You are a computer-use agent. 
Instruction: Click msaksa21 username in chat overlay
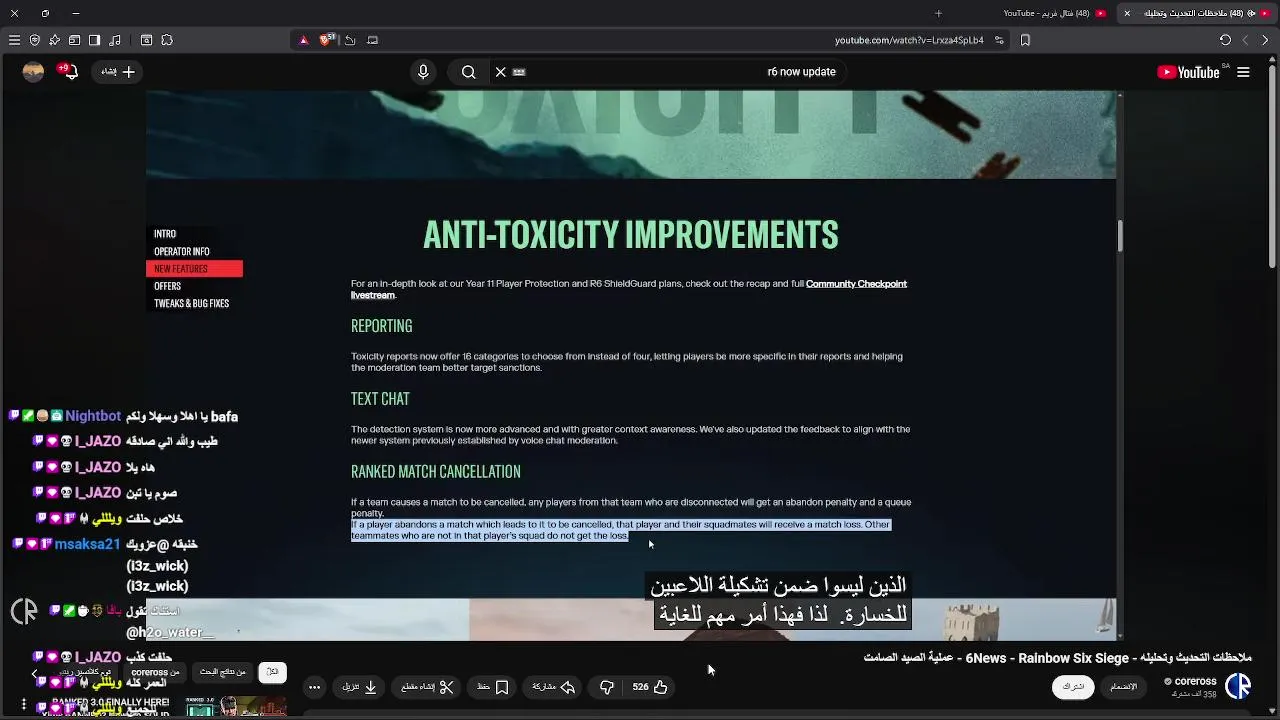(88, 544)
